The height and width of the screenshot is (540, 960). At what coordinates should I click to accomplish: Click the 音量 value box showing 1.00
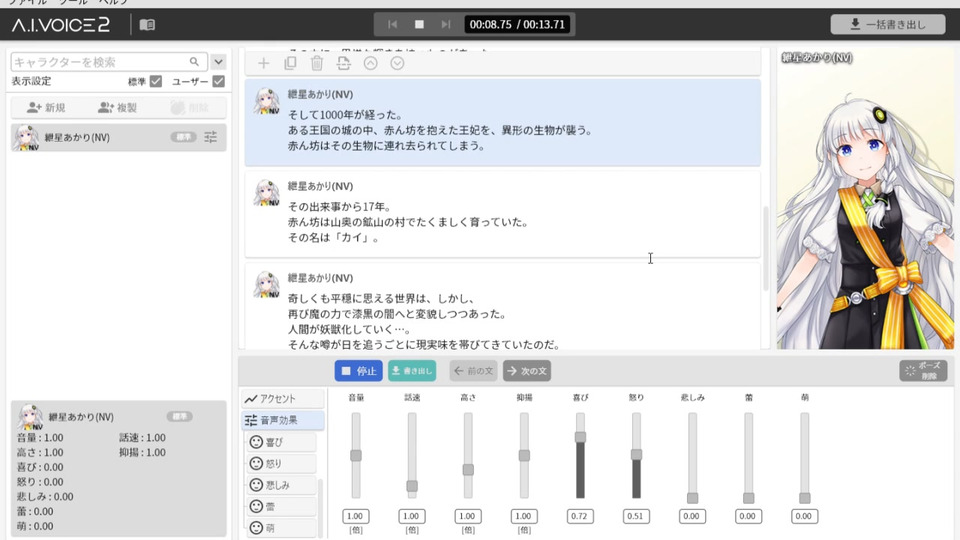[x=356, y=516]
